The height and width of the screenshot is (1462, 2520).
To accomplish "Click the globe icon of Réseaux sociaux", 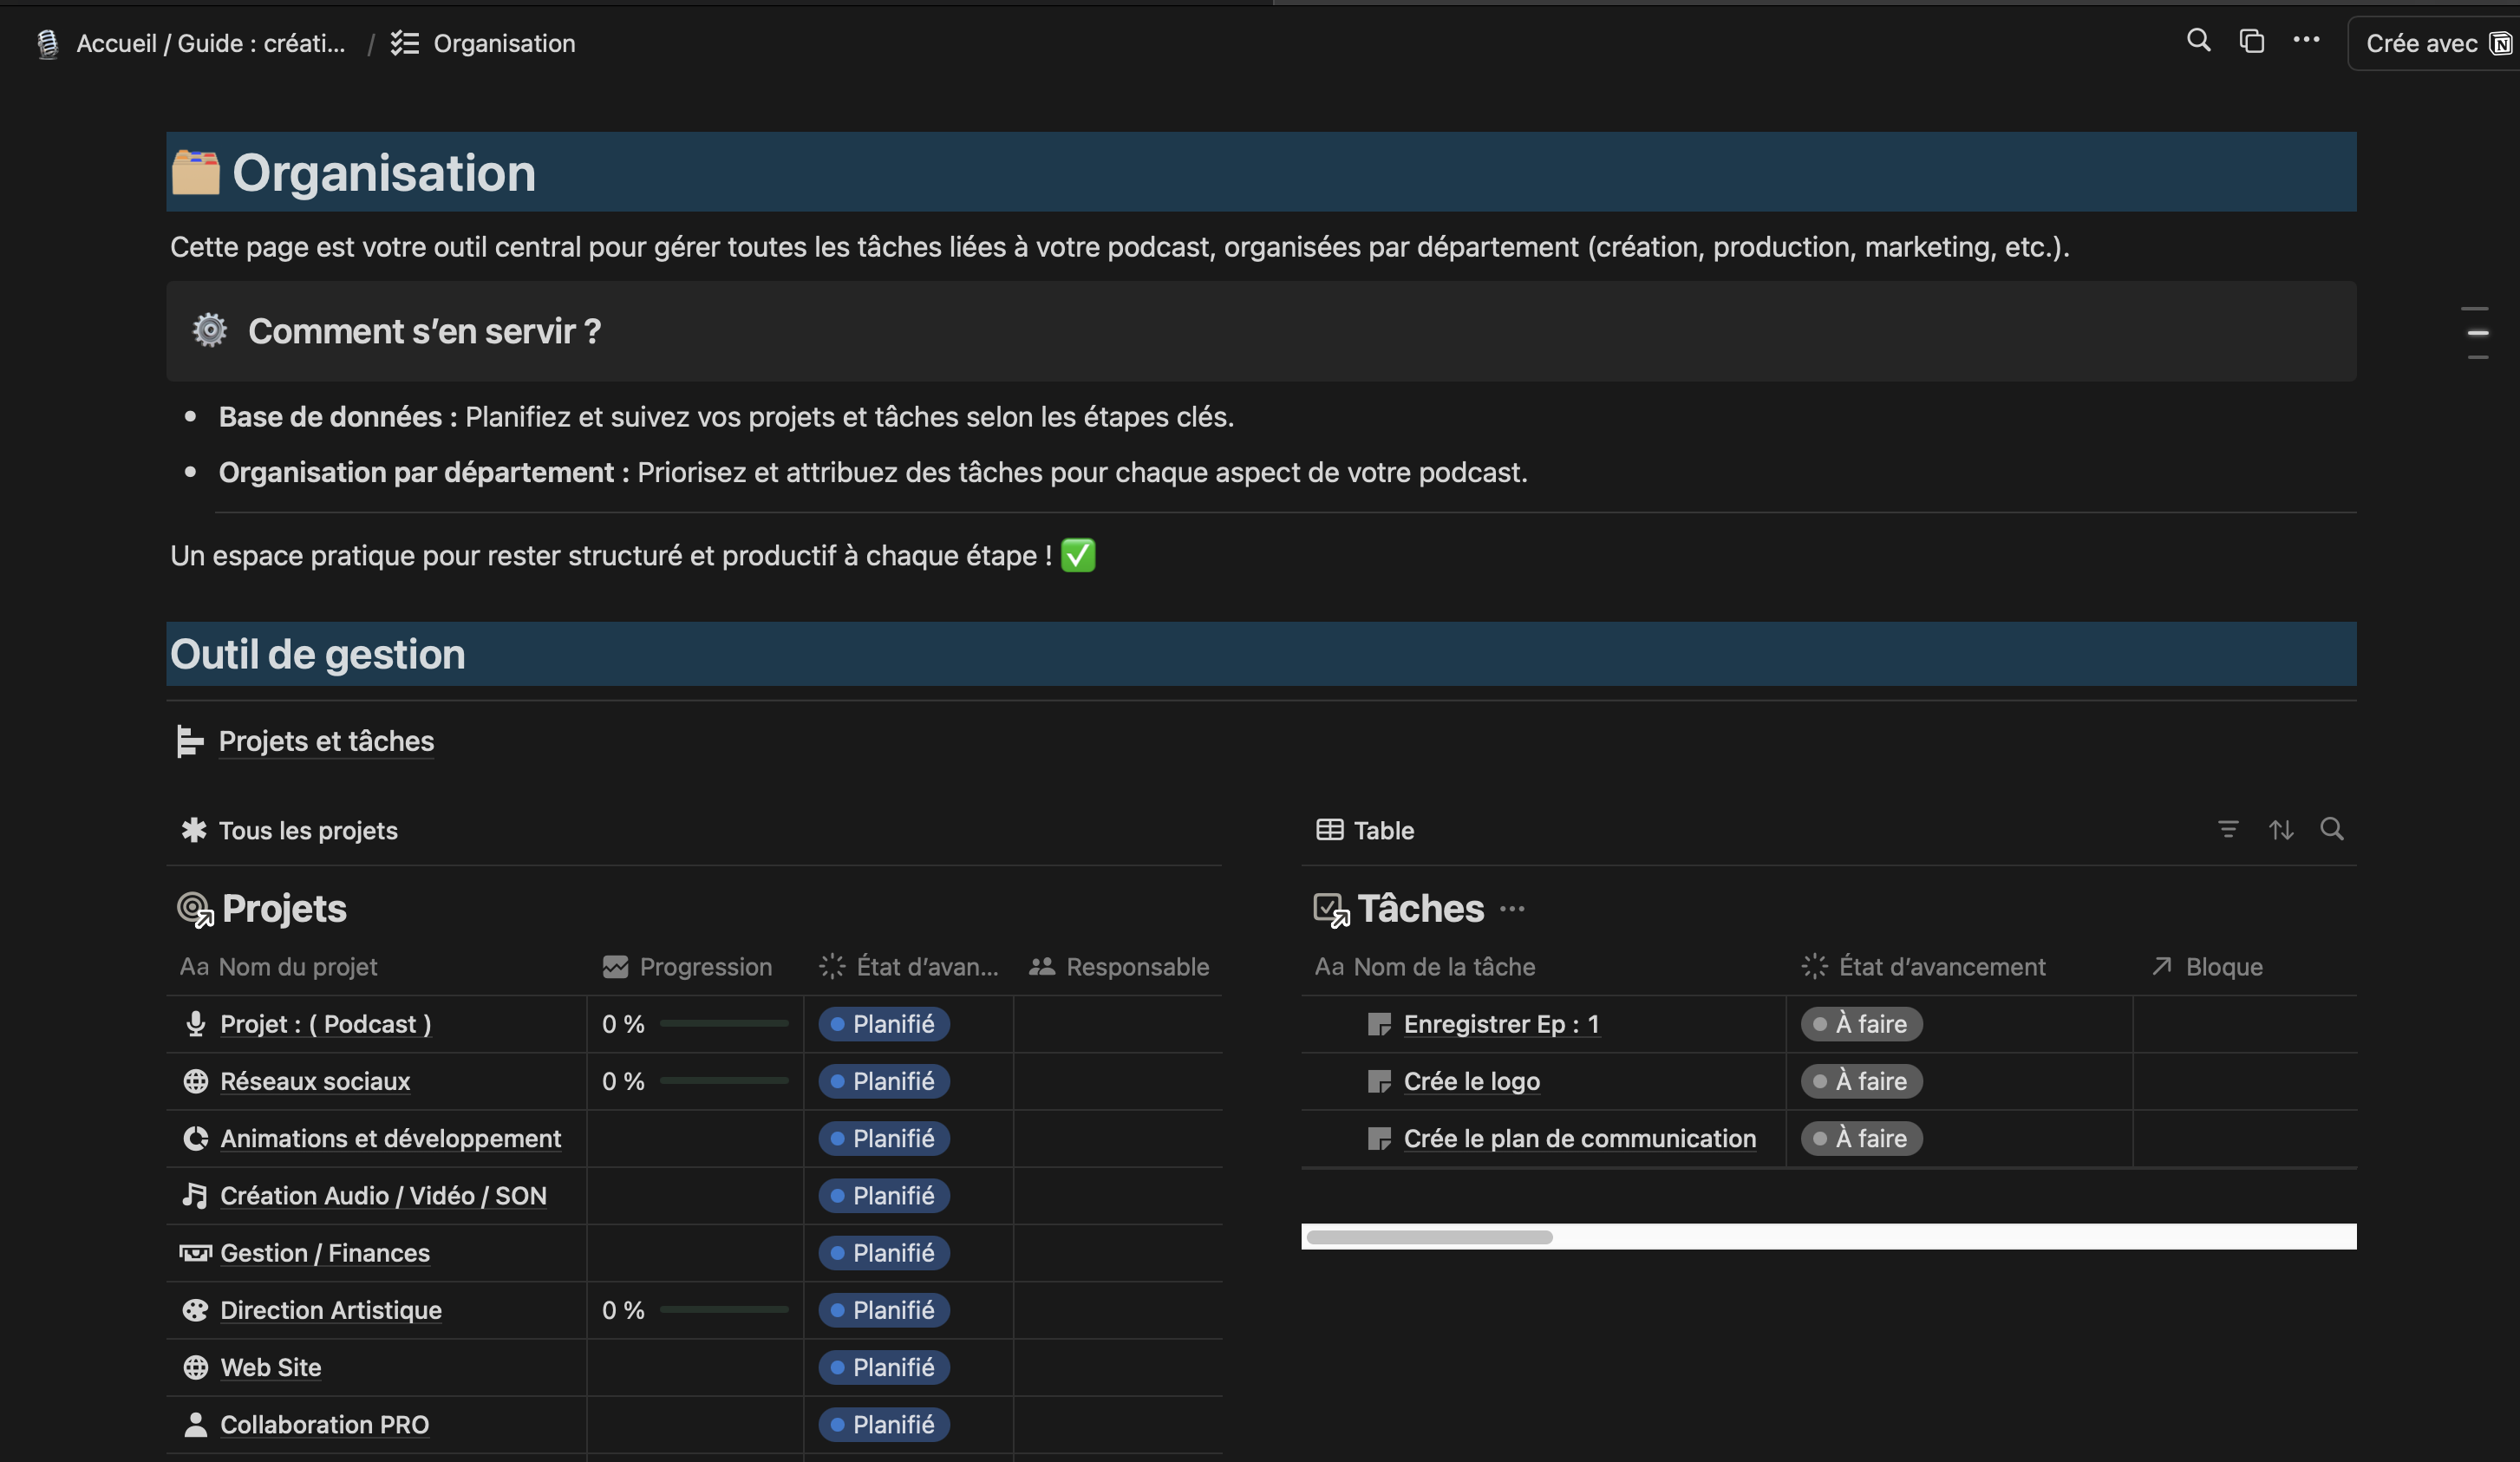I will (x=196, y=1081).
